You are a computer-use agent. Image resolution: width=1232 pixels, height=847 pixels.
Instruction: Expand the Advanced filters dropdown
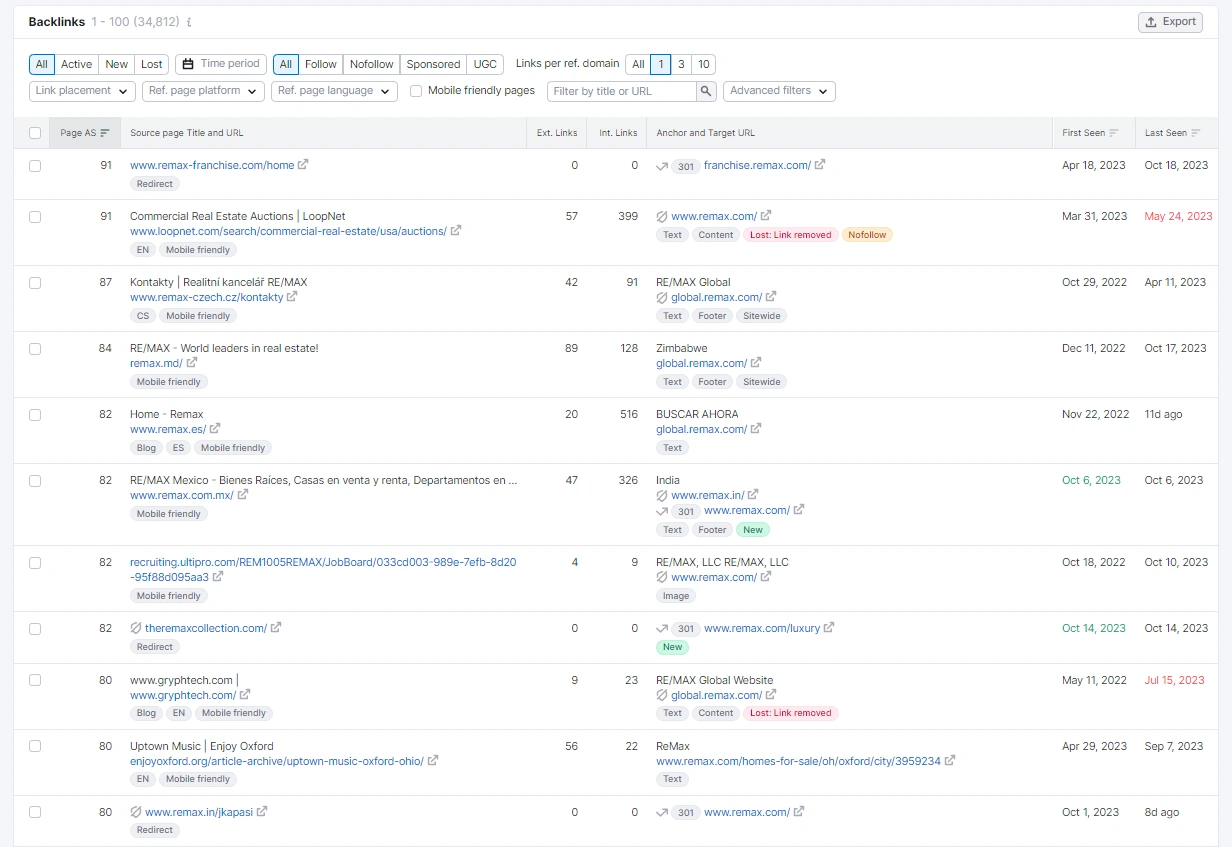[x=779, y=91]
